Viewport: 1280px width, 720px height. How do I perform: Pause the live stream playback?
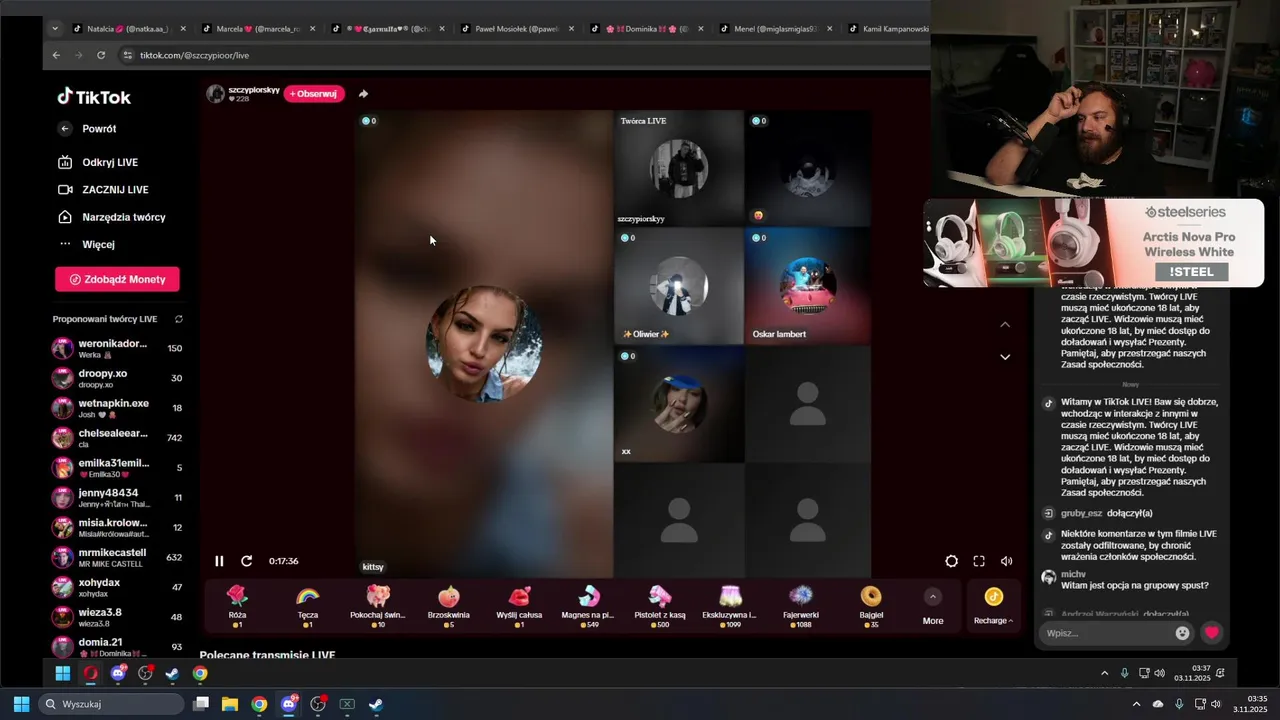tap(219, 561)
